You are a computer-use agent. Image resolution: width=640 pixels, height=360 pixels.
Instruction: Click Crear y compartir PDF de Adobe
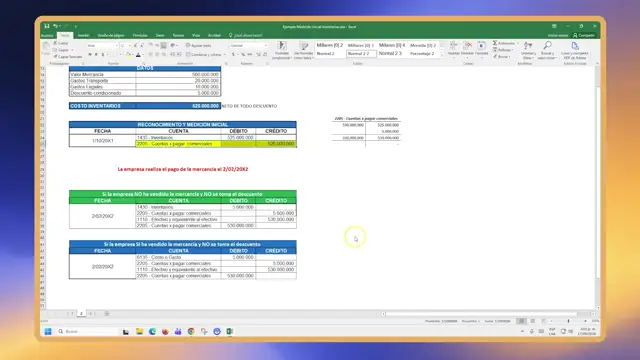pyautogui.click(x=575, y=50)
